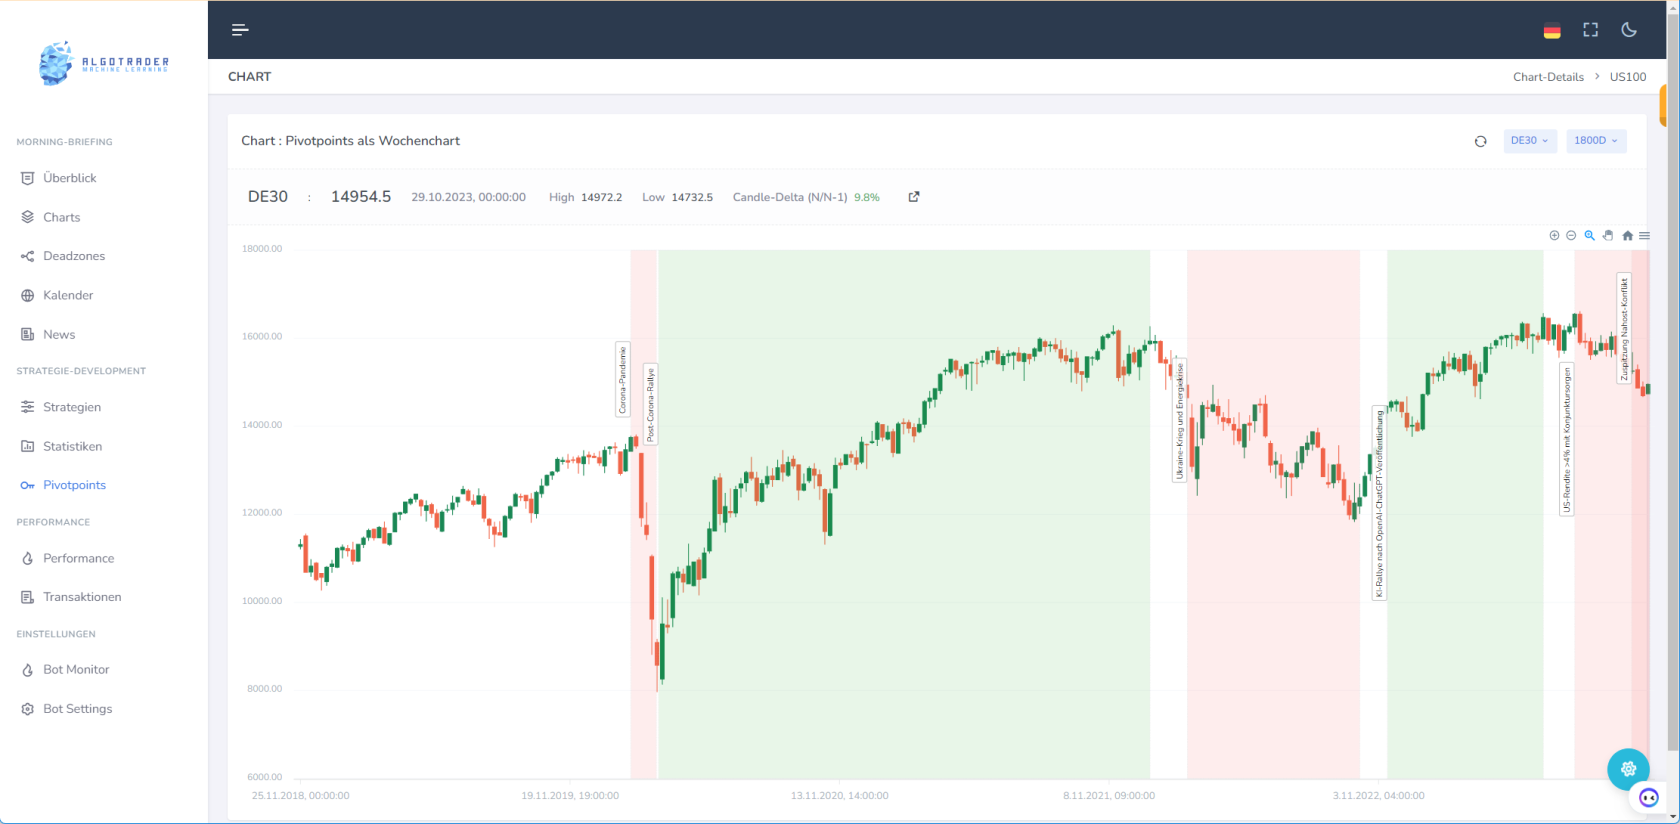
Task: Toggle dark mode moon icon
Action: point(1629,30)
